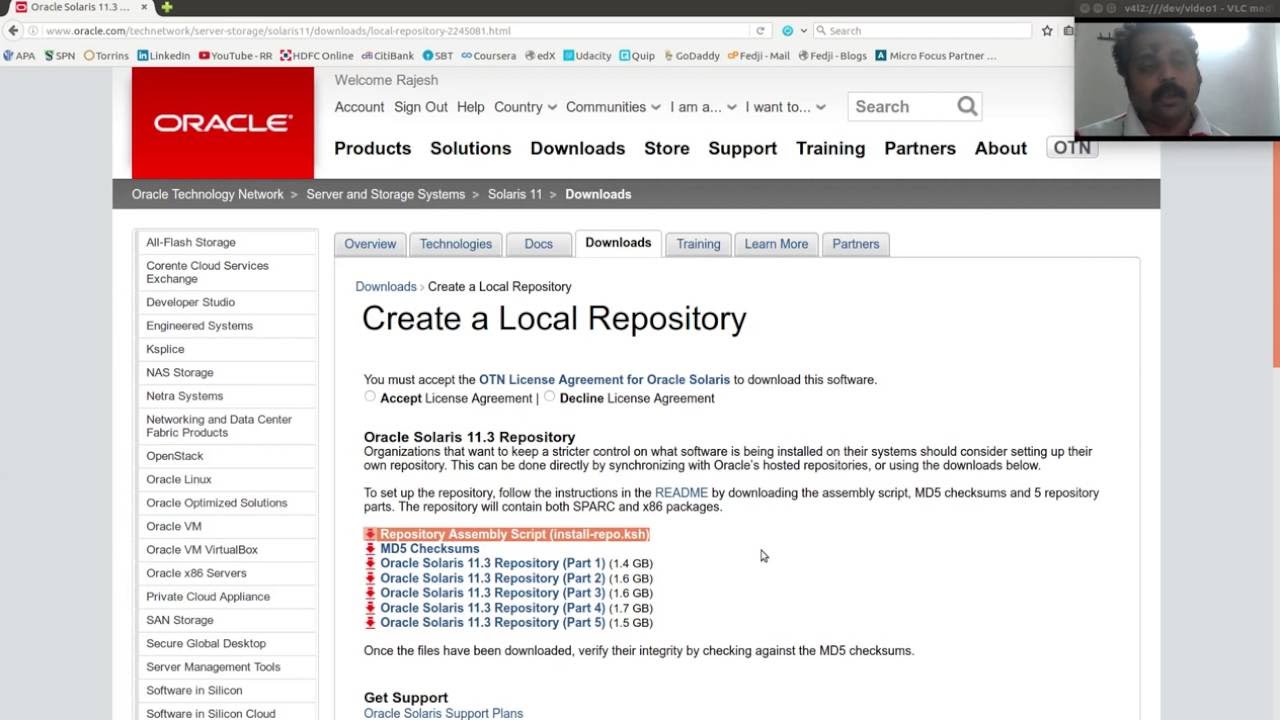Switch to the Training tab

[x=698, y=244]
